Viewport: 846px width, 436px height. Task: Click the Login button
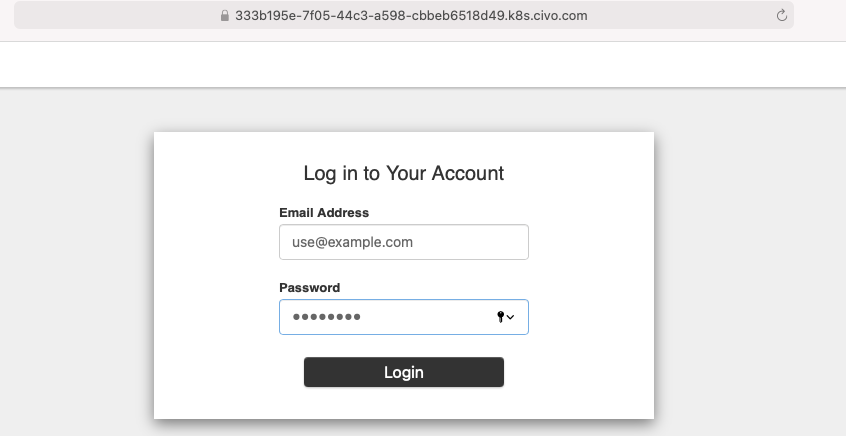(x=404, y=372)
